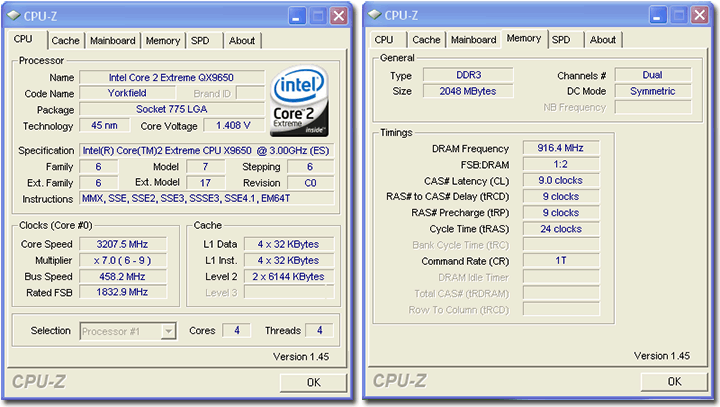
Task: Click the DC Mode Symmetric value
Action: point(653,91)
